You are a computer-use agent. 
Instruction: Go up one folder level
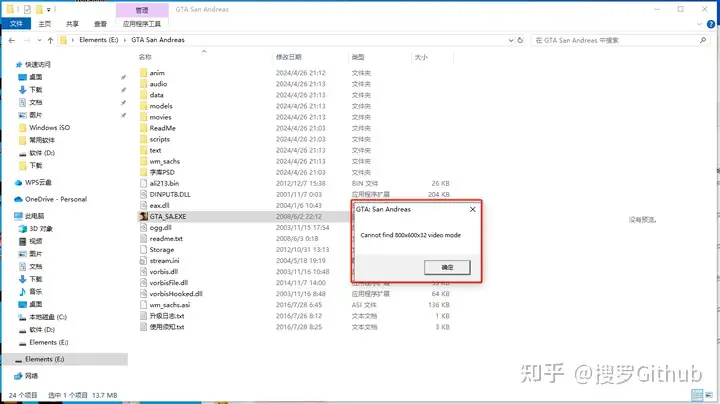51,40
